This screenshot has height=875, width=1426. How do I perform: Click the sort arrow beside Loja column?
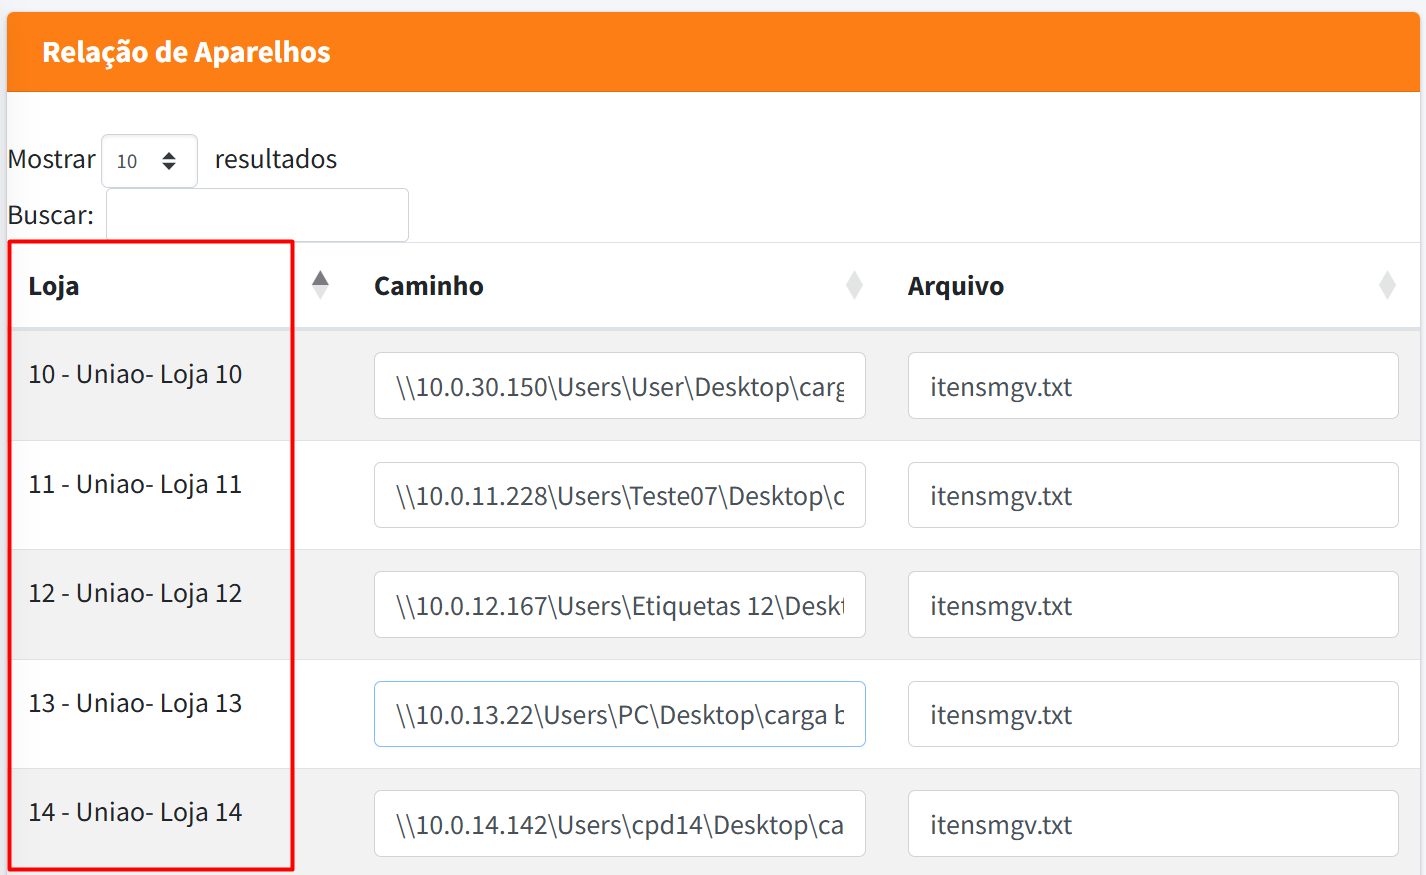tap(320, 285)
